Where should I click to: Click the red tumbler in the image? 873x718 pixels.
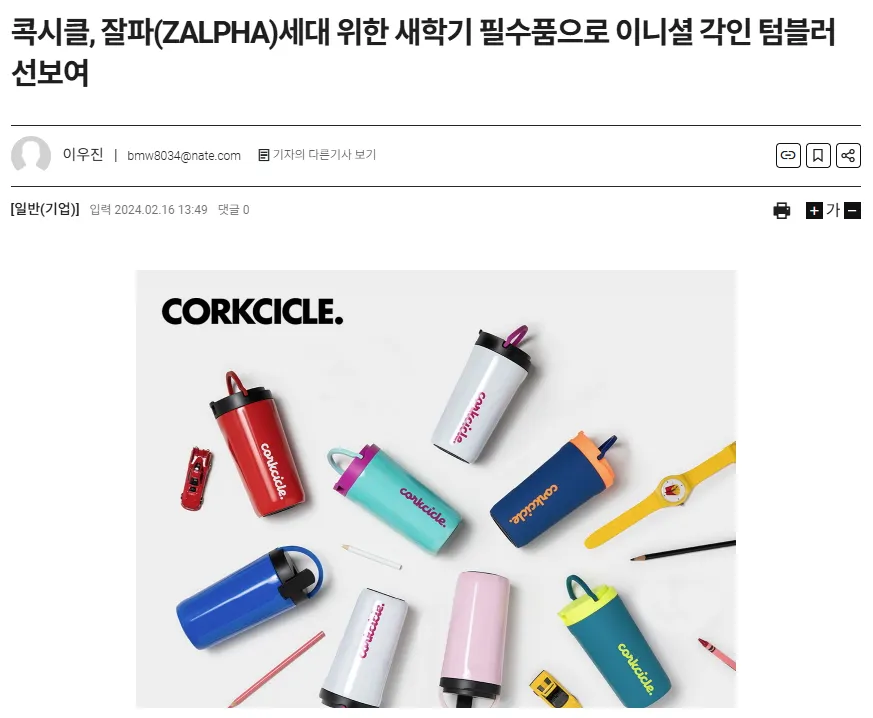click(257, 444)
